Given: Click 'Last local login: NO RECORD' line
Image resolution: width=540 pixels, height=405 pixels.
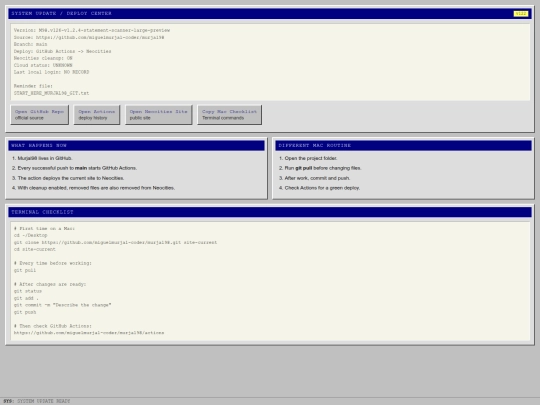Looking at the screenshot, I should (x=51, y=72).
